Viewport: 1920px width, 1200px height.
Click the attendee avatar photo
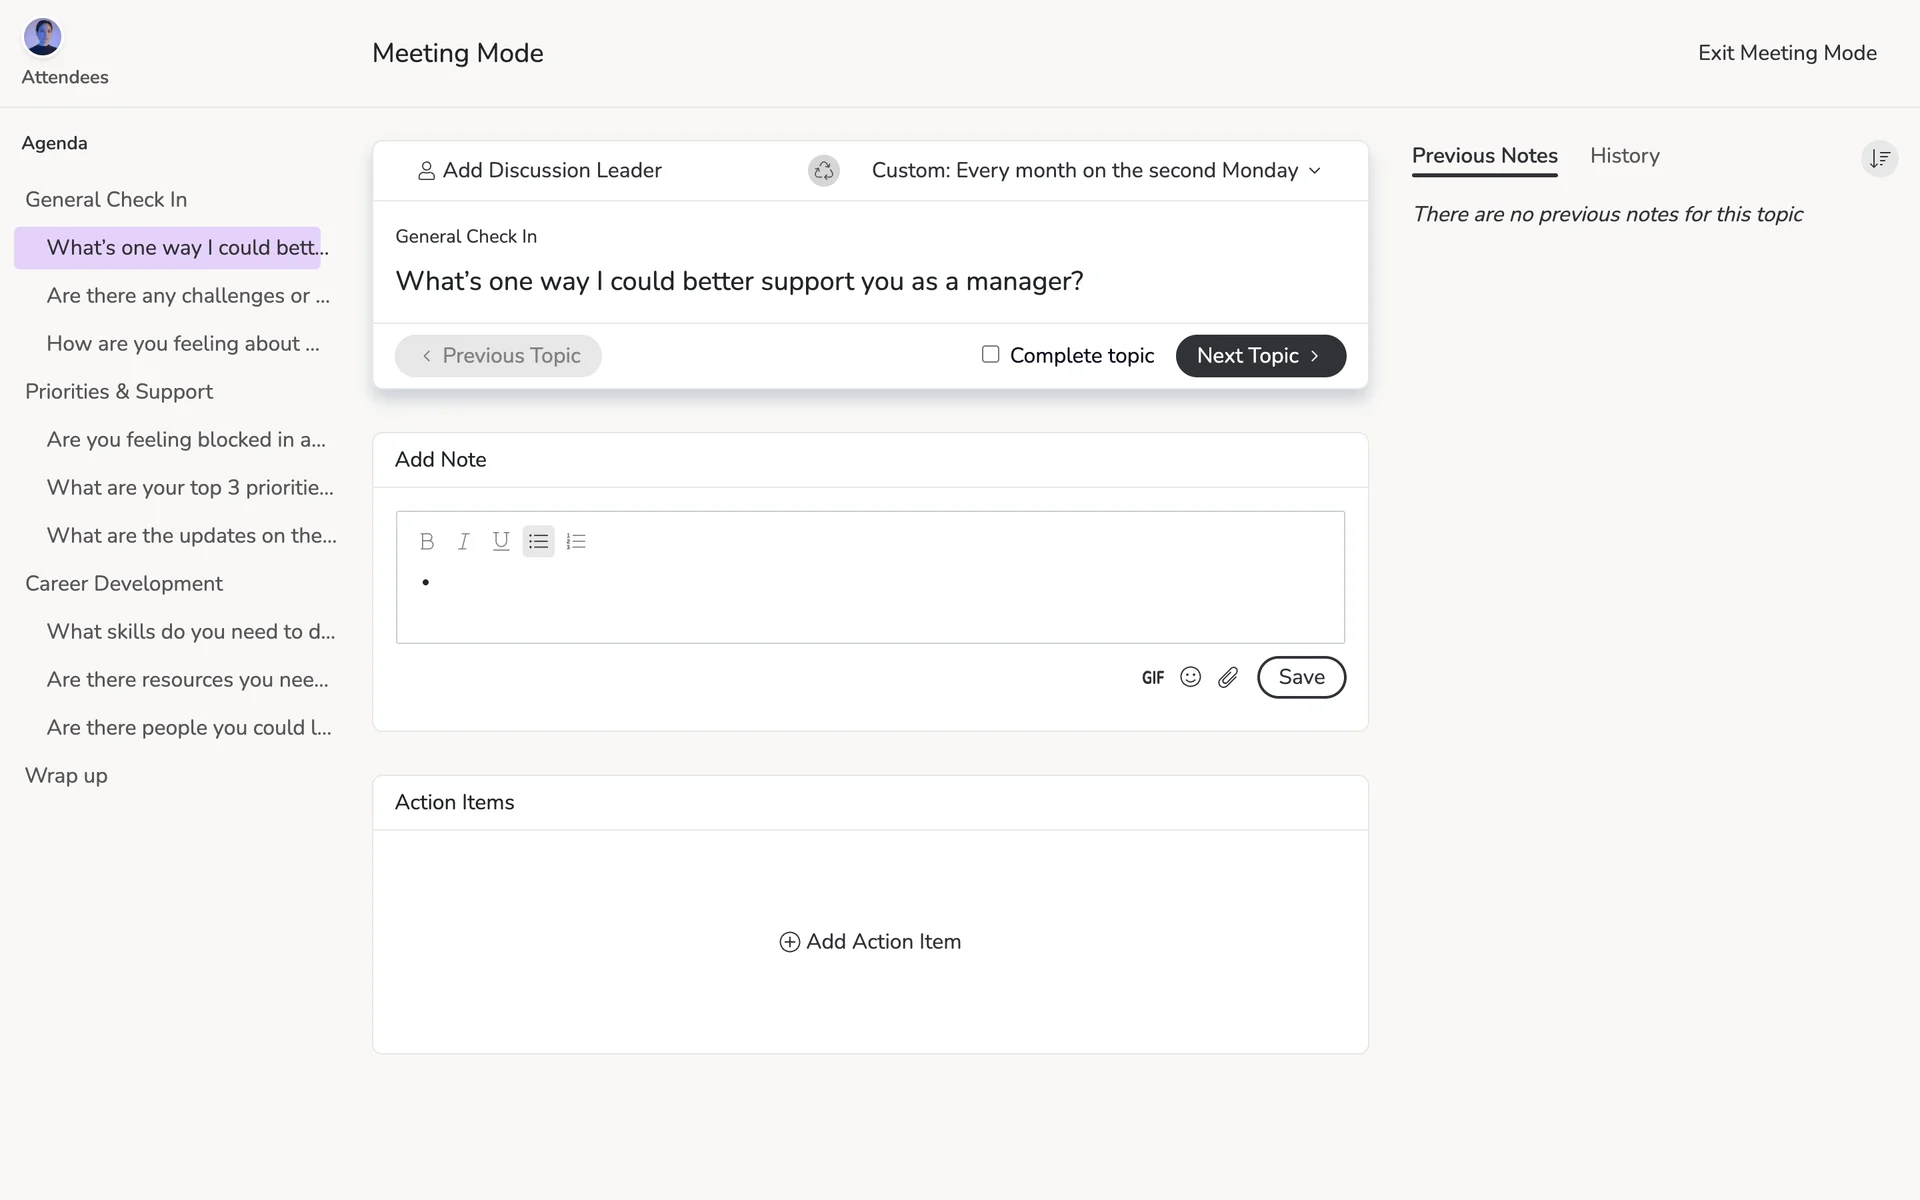click(43, 37)
